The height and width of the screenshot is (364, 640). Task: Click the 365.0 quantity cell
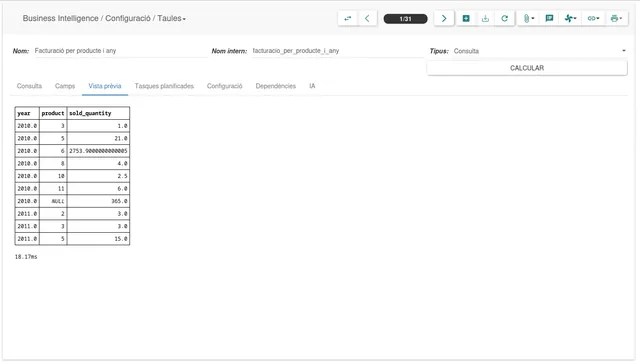(x=98, y=201)
